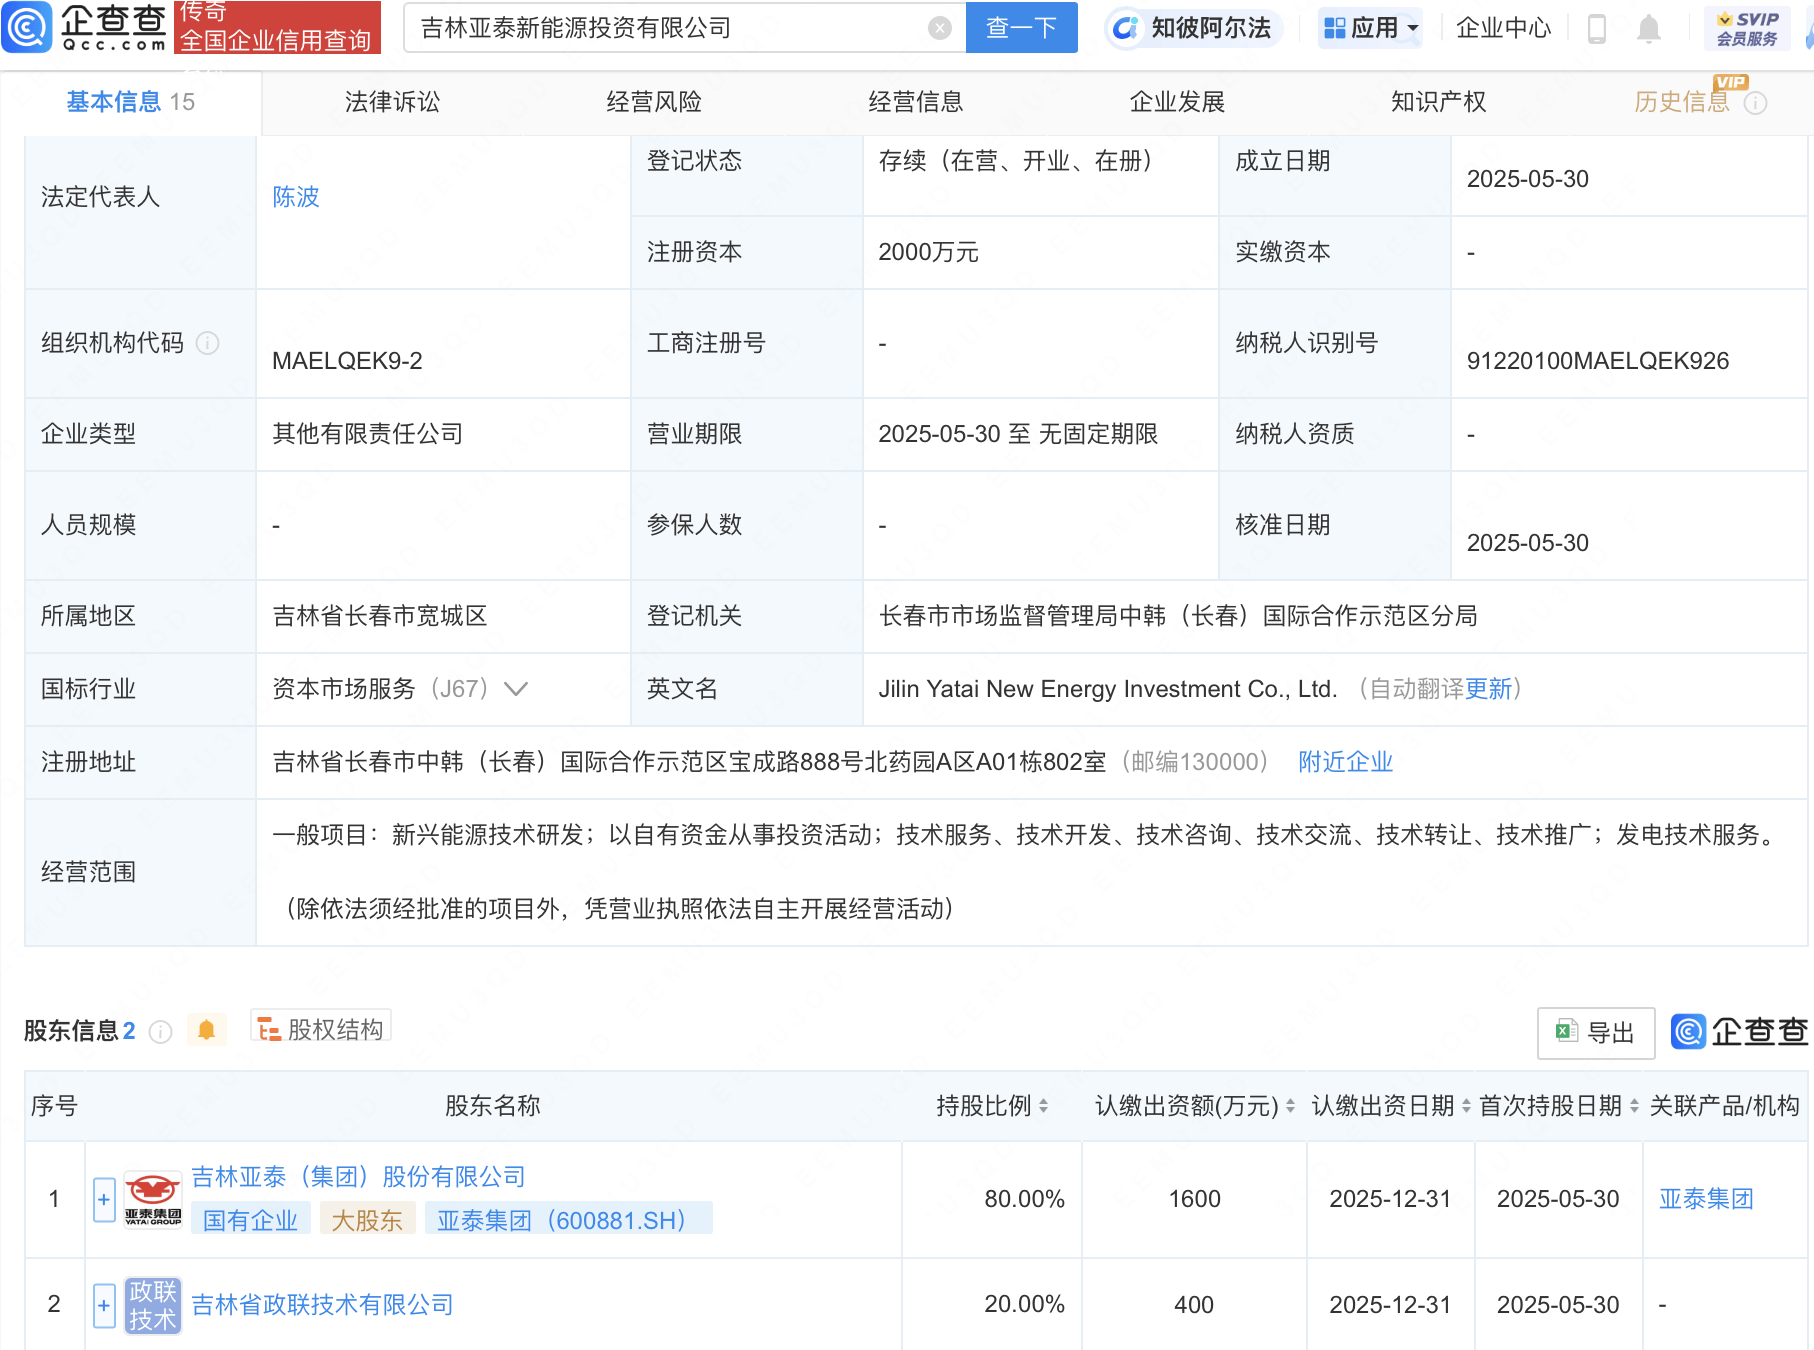Image resolution: width=1814 pixels, height=1350 pixels.
Task: Click info icon next to 股东信息 heading
Action: pos(160,1031)
